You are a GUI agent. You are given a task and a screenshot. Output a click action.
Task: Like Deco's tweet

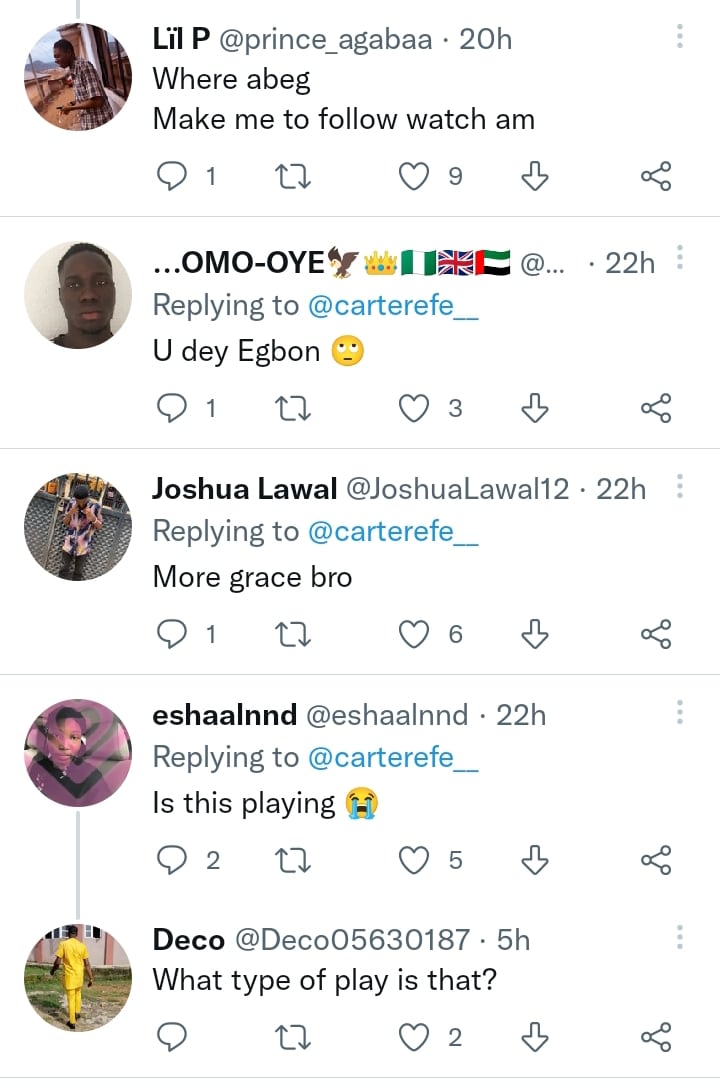click(413, 1038)
